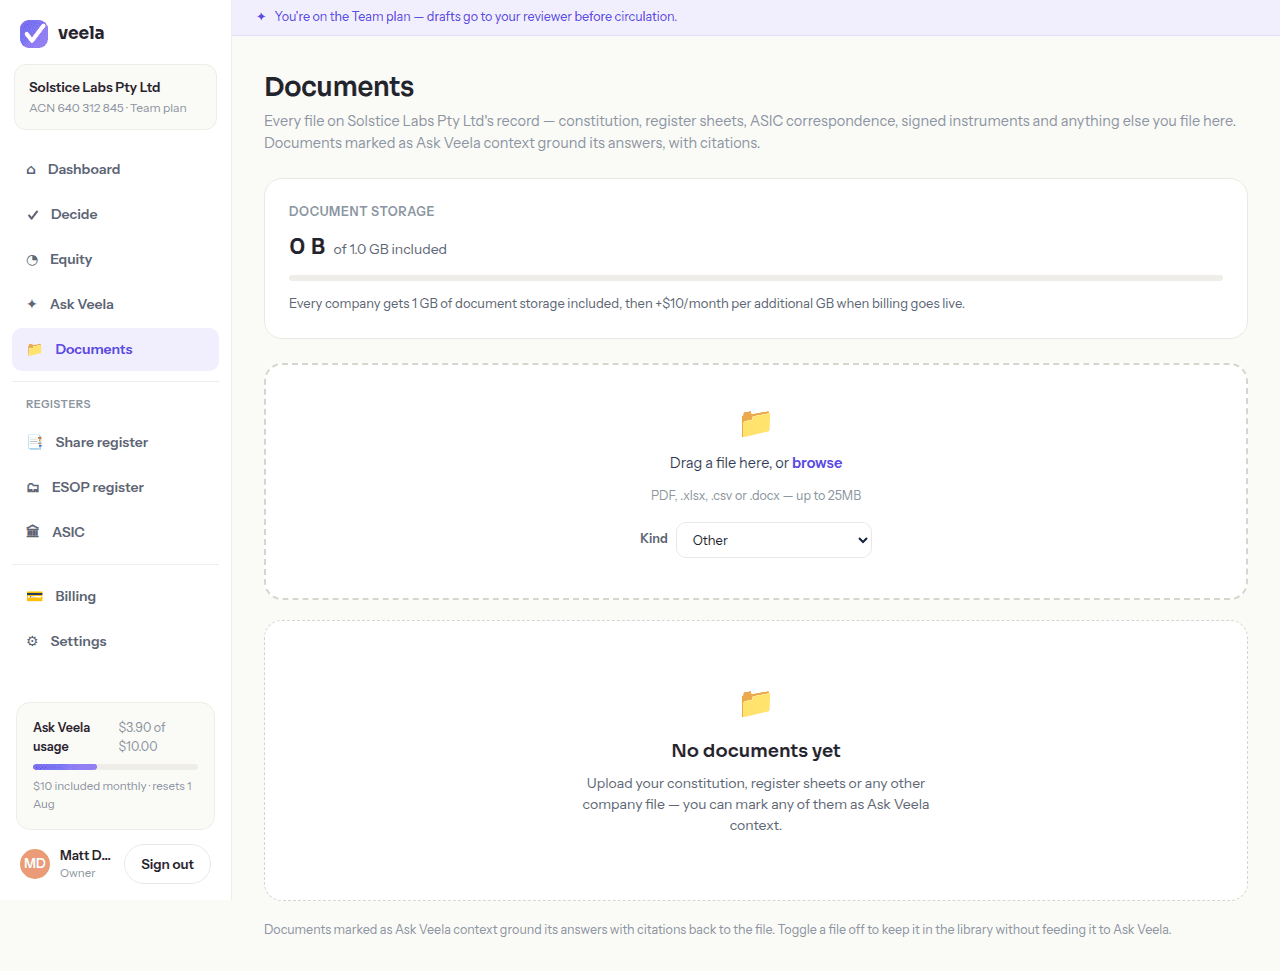The image size is (1280, 971).
Task: Click the 'No documents yet' heading
Action: (x=756, y=751)
